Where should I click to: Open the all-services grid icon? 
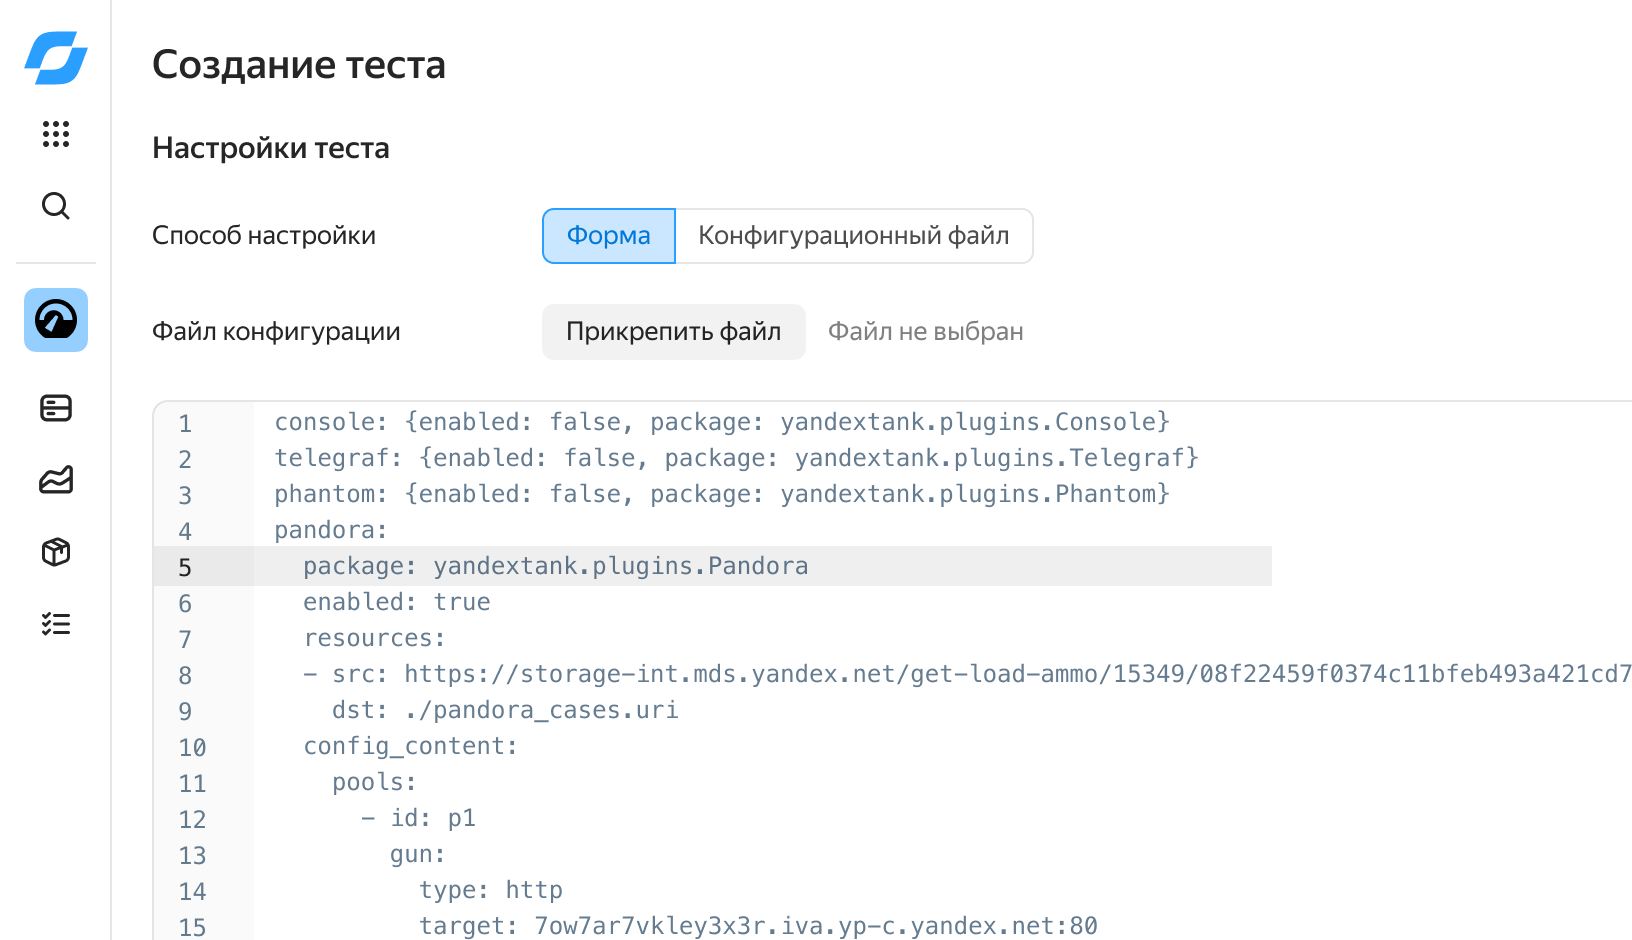(x=56, y=135)
